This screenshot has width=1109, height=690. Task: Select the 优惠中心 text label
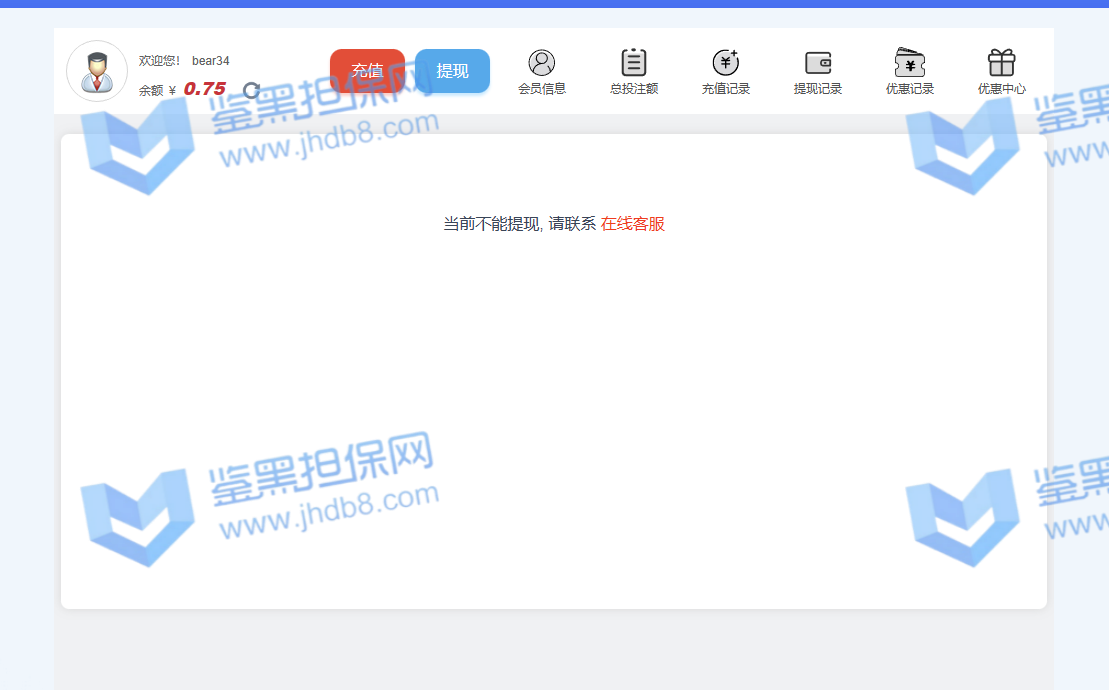(x=1002, y=89)
